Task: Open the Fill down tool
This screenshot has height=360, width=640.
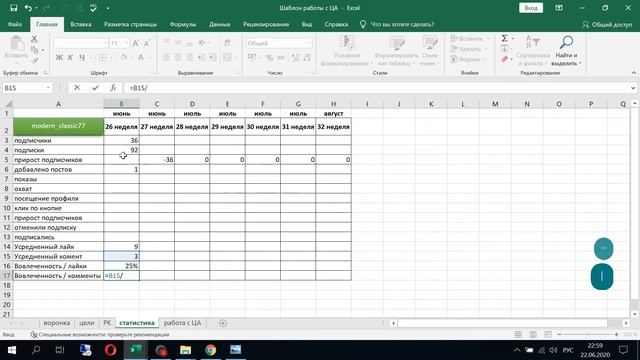Action: 504,49
